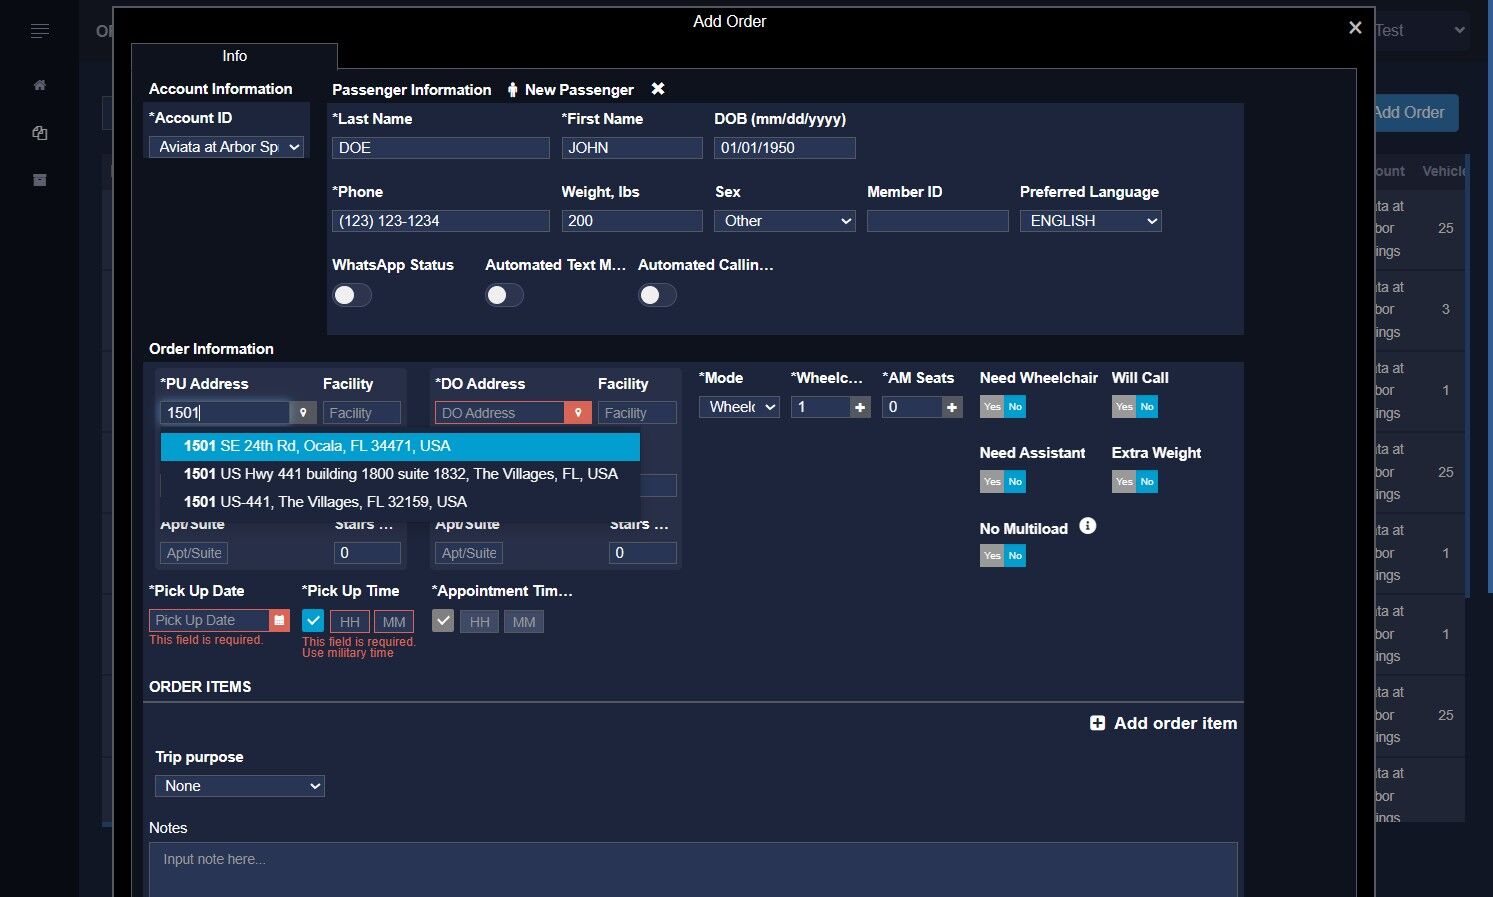Click the PU Address map pin icon
The height and width of the screenshot is (897, 1493).
(x=303, y=413)
